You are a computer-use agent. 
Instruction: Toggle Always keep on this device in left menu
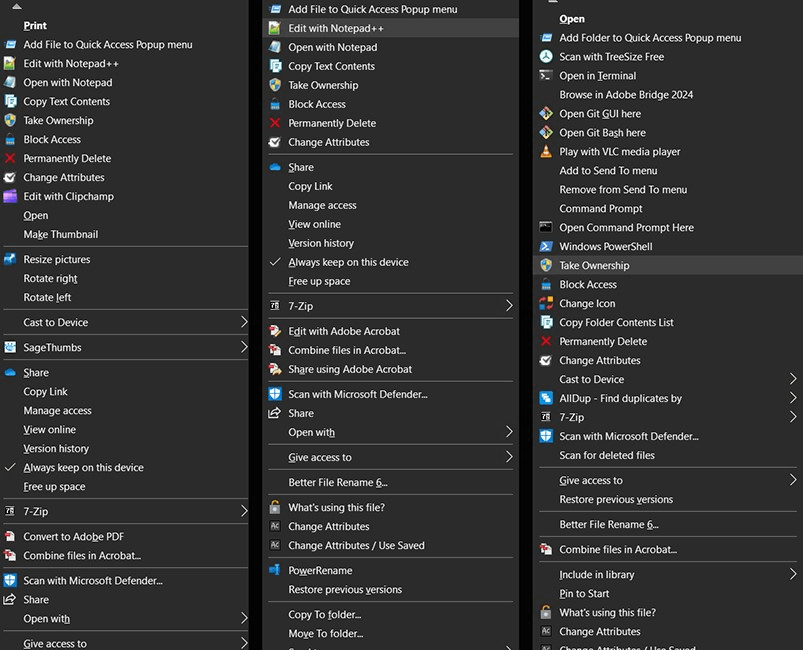pos(125,468)
